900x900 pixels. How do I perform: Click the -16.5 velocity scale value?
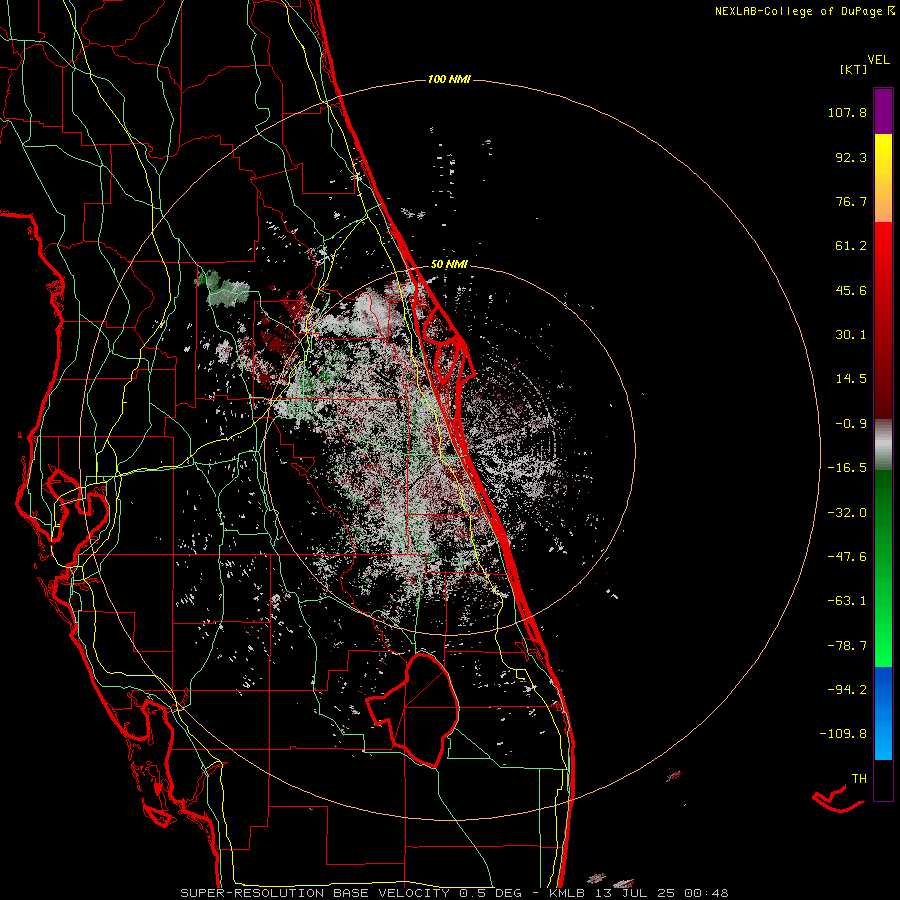point(847,468)
